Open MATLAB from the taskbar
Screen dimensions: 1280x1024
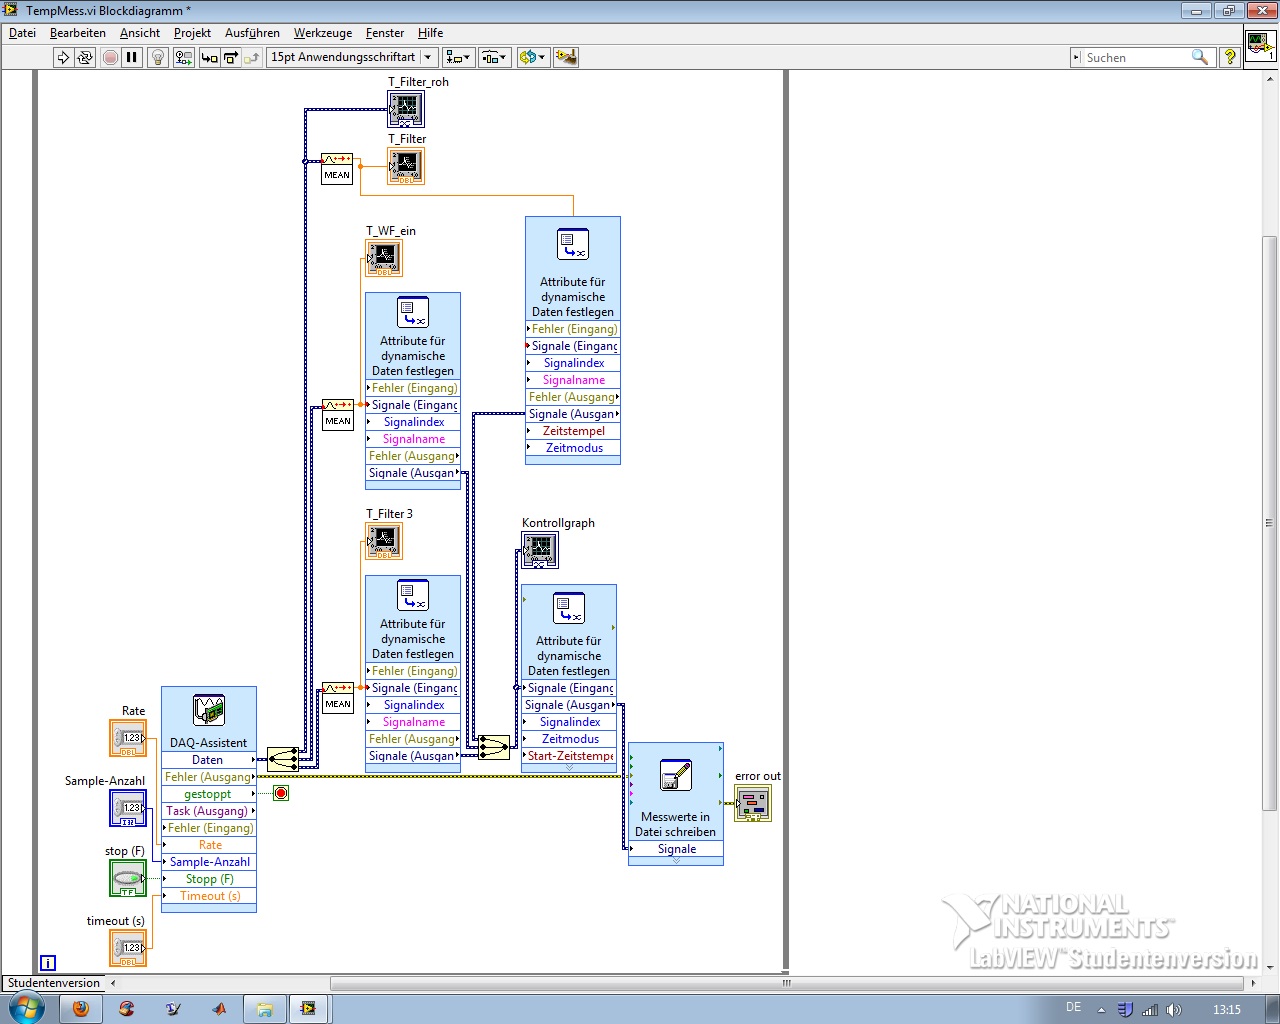[219, 1009]
